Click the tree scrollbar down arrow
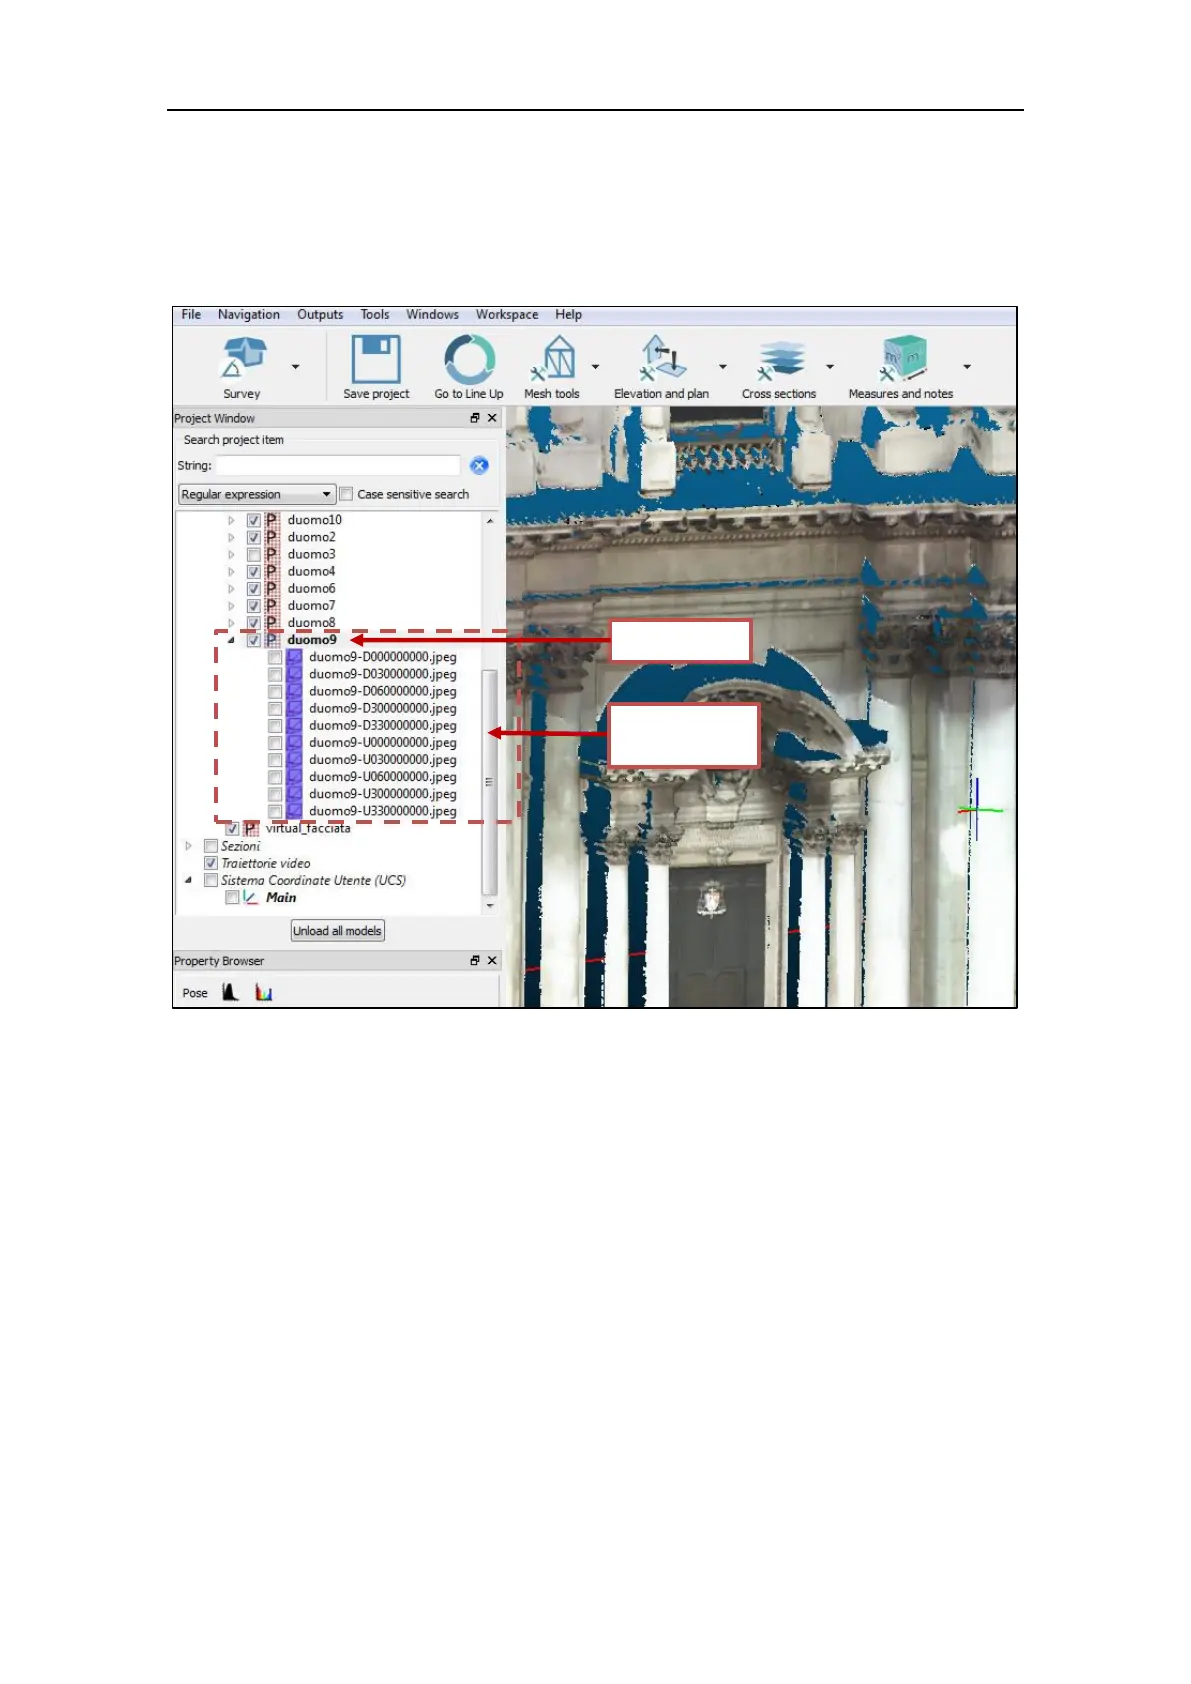This screenshot has width=1191, height=1684. point(490,906)
